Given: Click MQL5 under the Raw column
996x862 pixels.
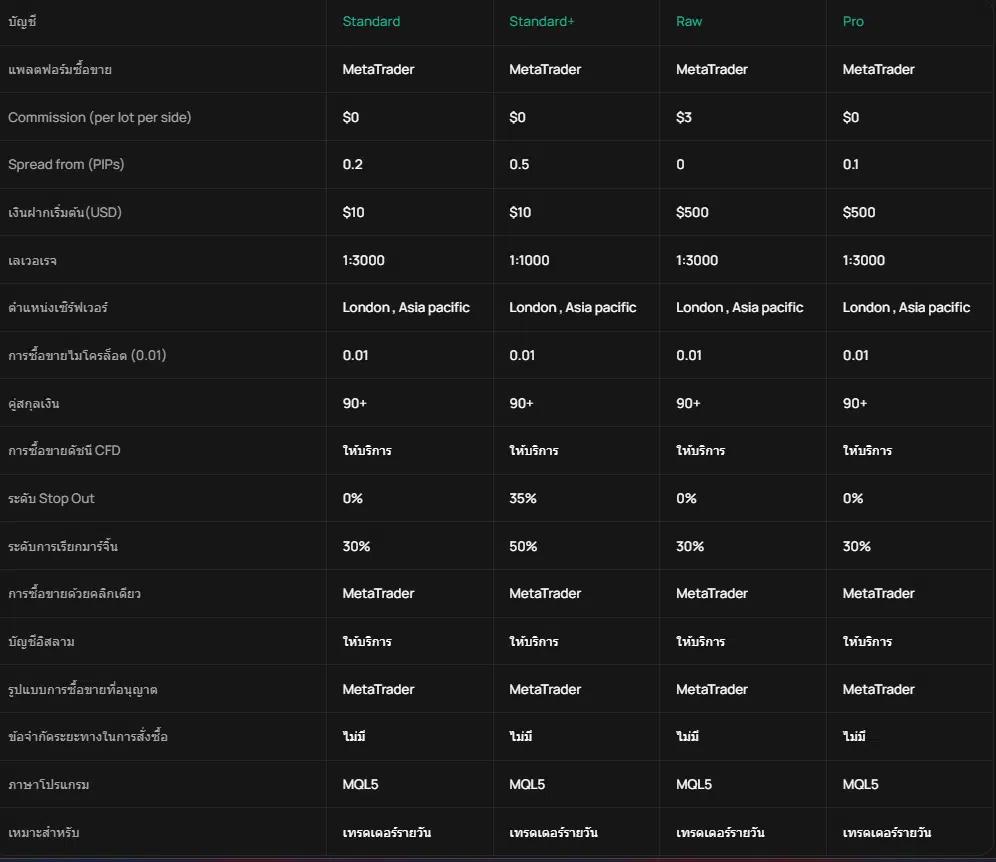Looking at the screenshot, I should click(694, 785).
